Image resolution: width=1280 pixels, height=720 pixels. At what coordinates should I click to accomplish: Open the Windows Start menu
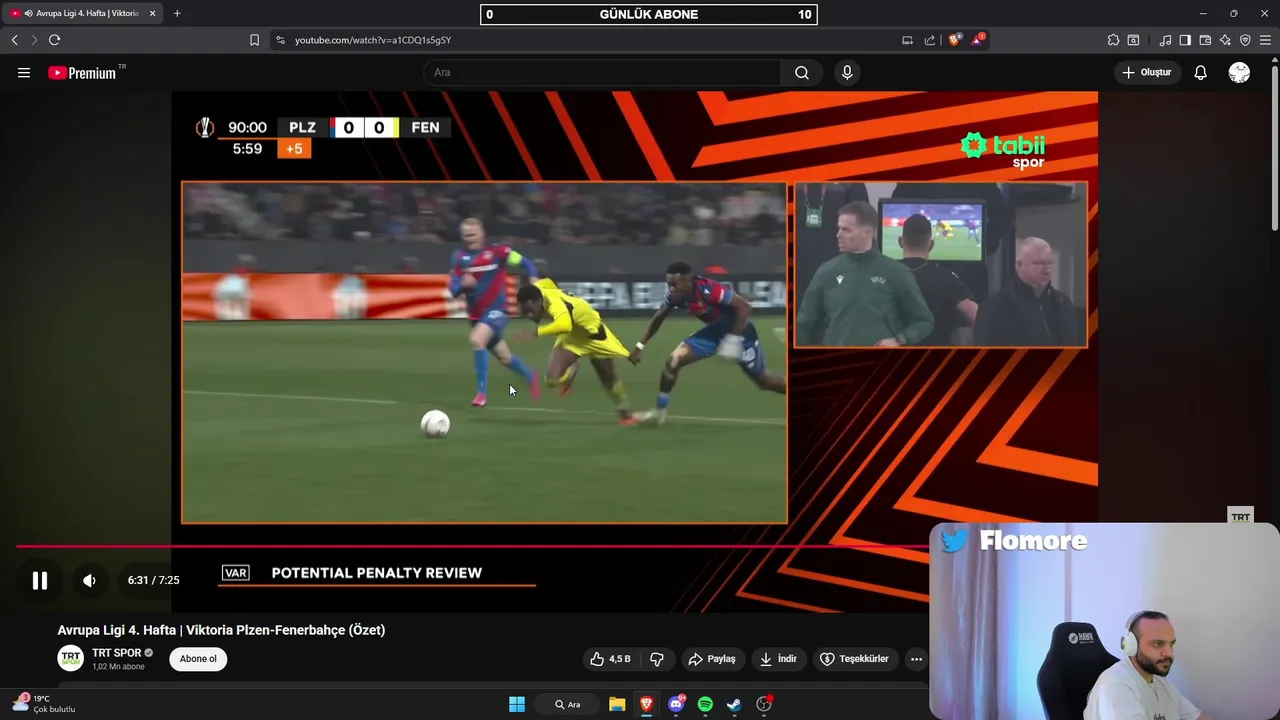pyautogui.click(x=517, y=704)
